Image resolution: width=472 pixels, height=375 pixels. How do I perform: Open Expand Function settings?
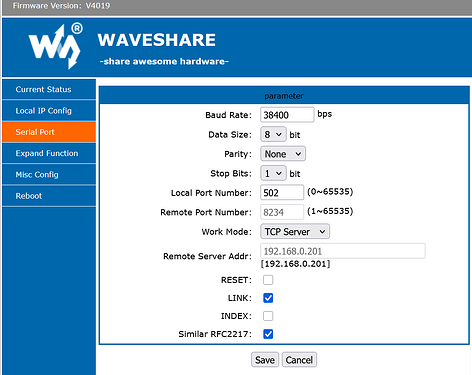[49, 153]
